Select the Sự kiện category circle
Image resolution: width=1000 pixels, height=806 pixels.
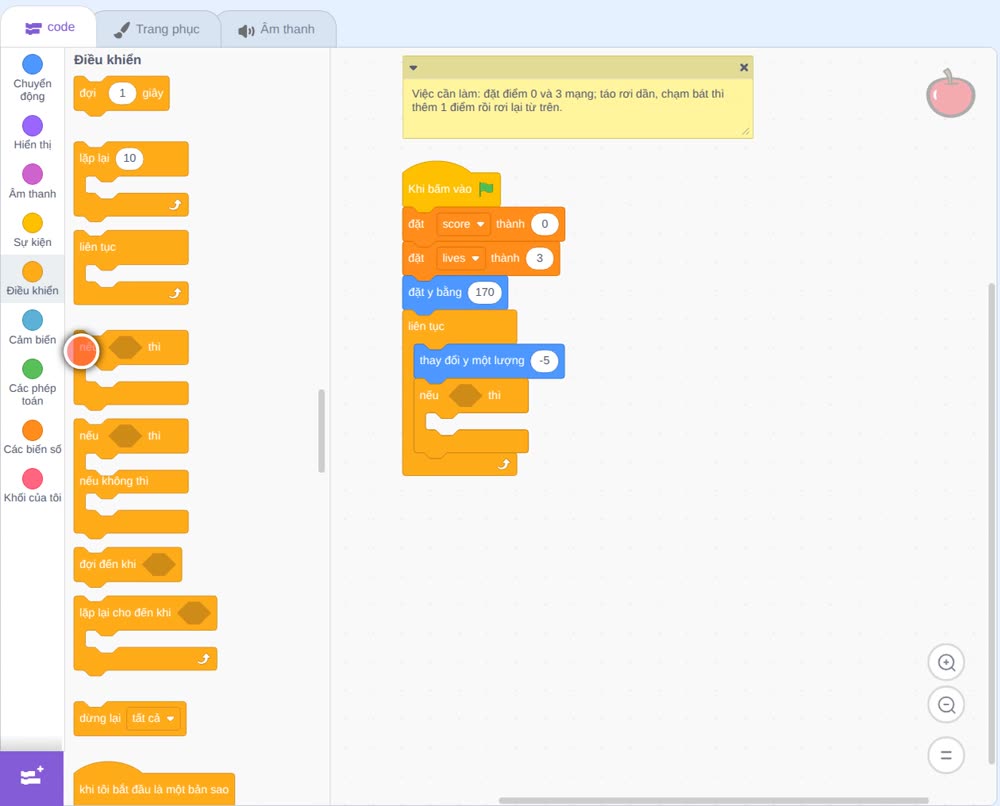point(33,223)
